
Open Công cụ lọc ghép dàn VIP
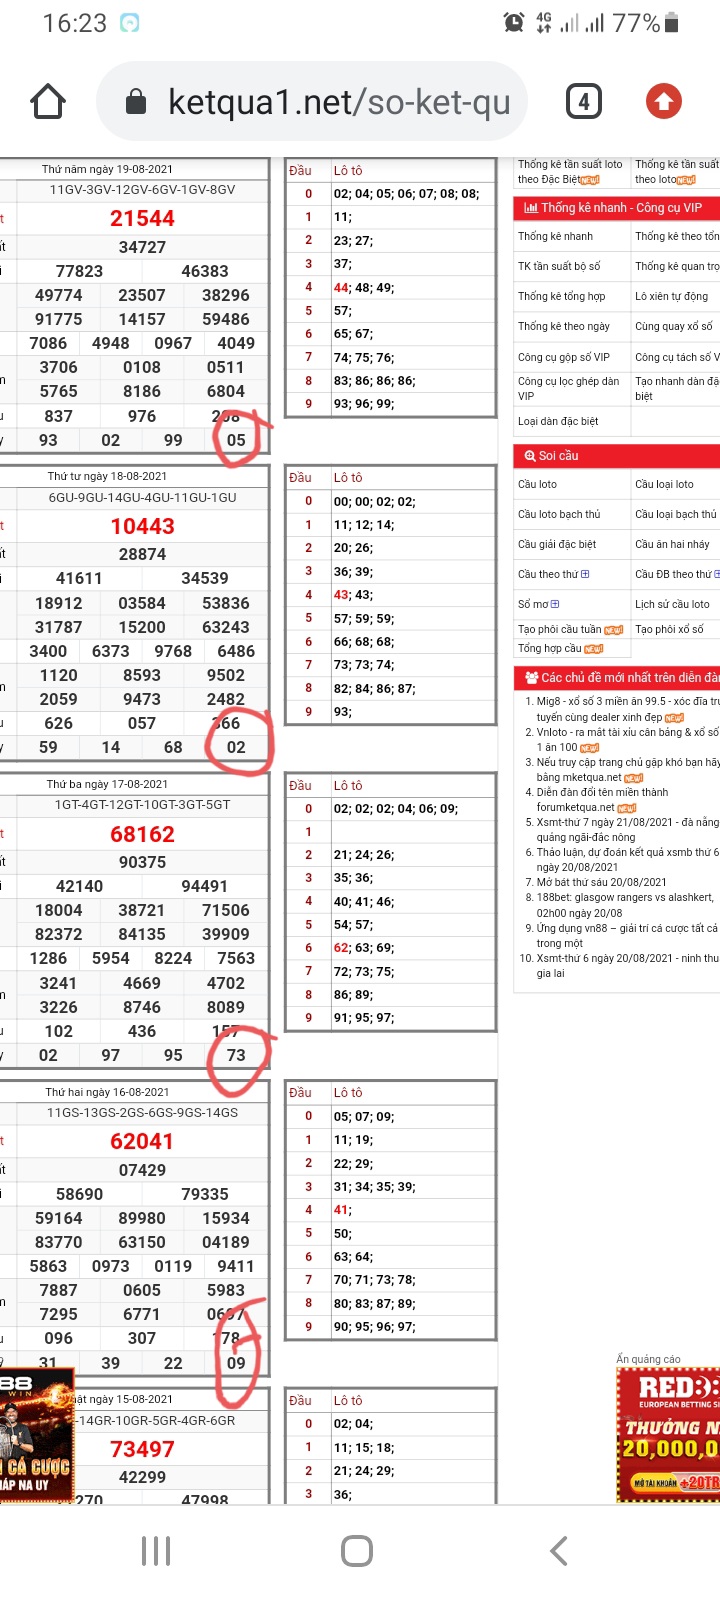click(568, 388)
